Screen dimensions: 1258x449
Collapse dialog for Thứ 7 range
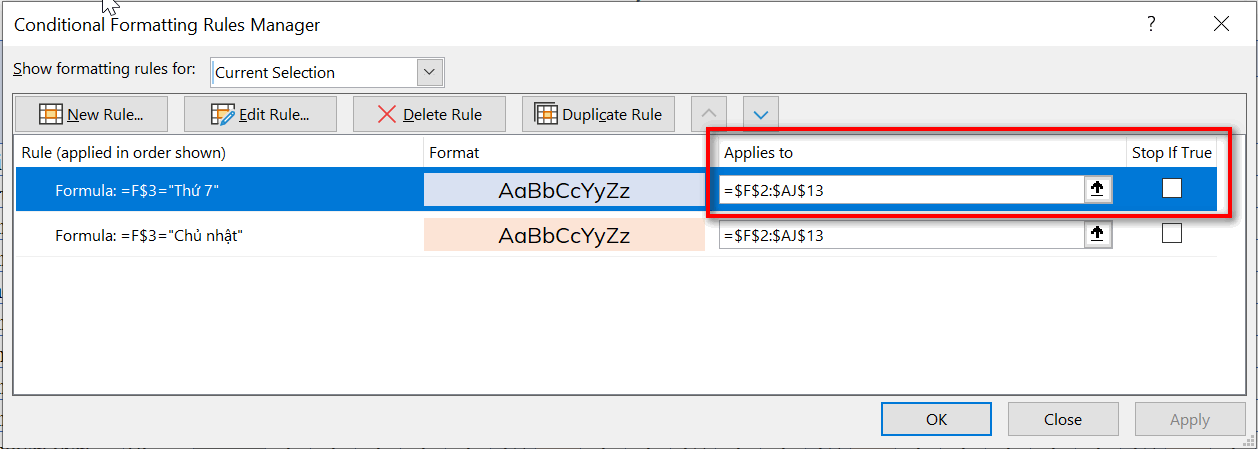pos(1097,190)
